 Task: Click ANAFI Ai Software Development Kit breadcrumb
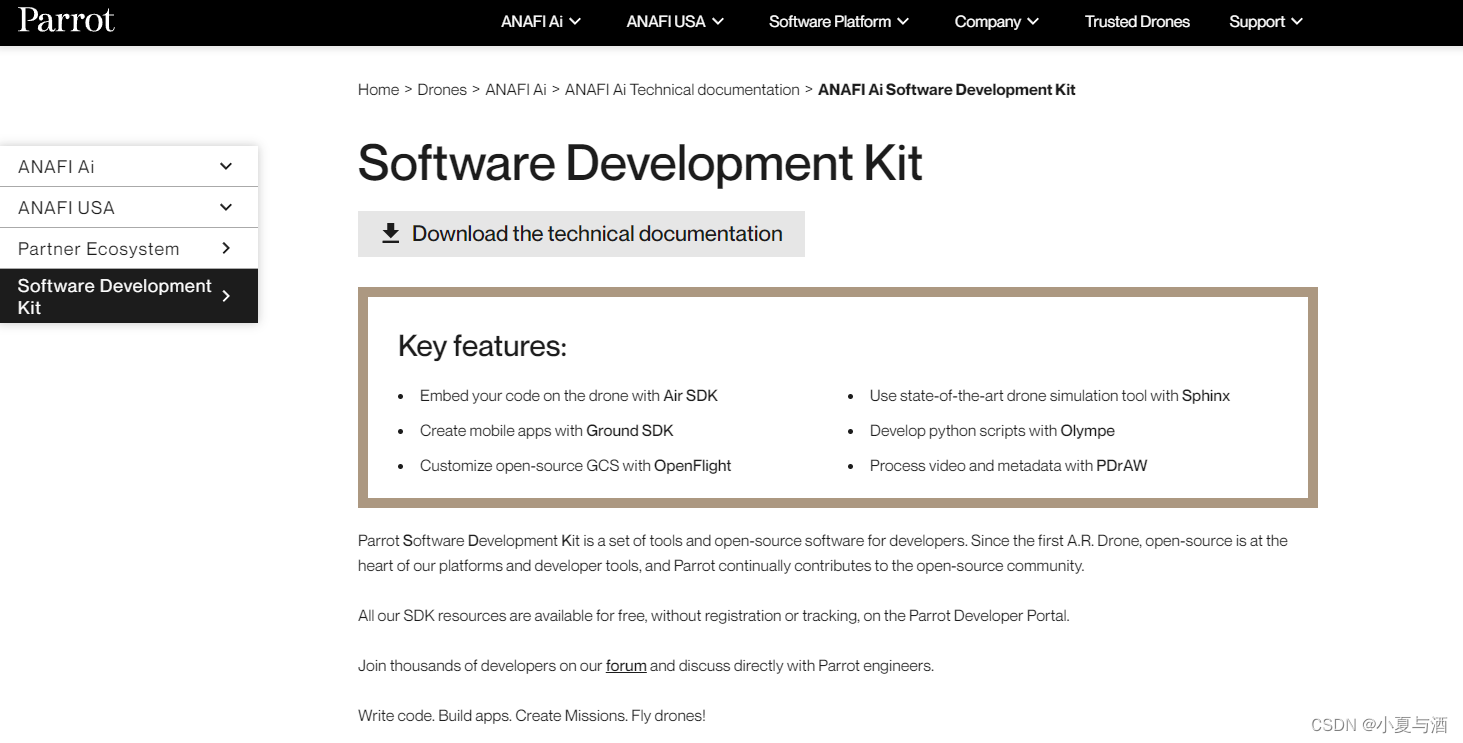coord(947,90)
